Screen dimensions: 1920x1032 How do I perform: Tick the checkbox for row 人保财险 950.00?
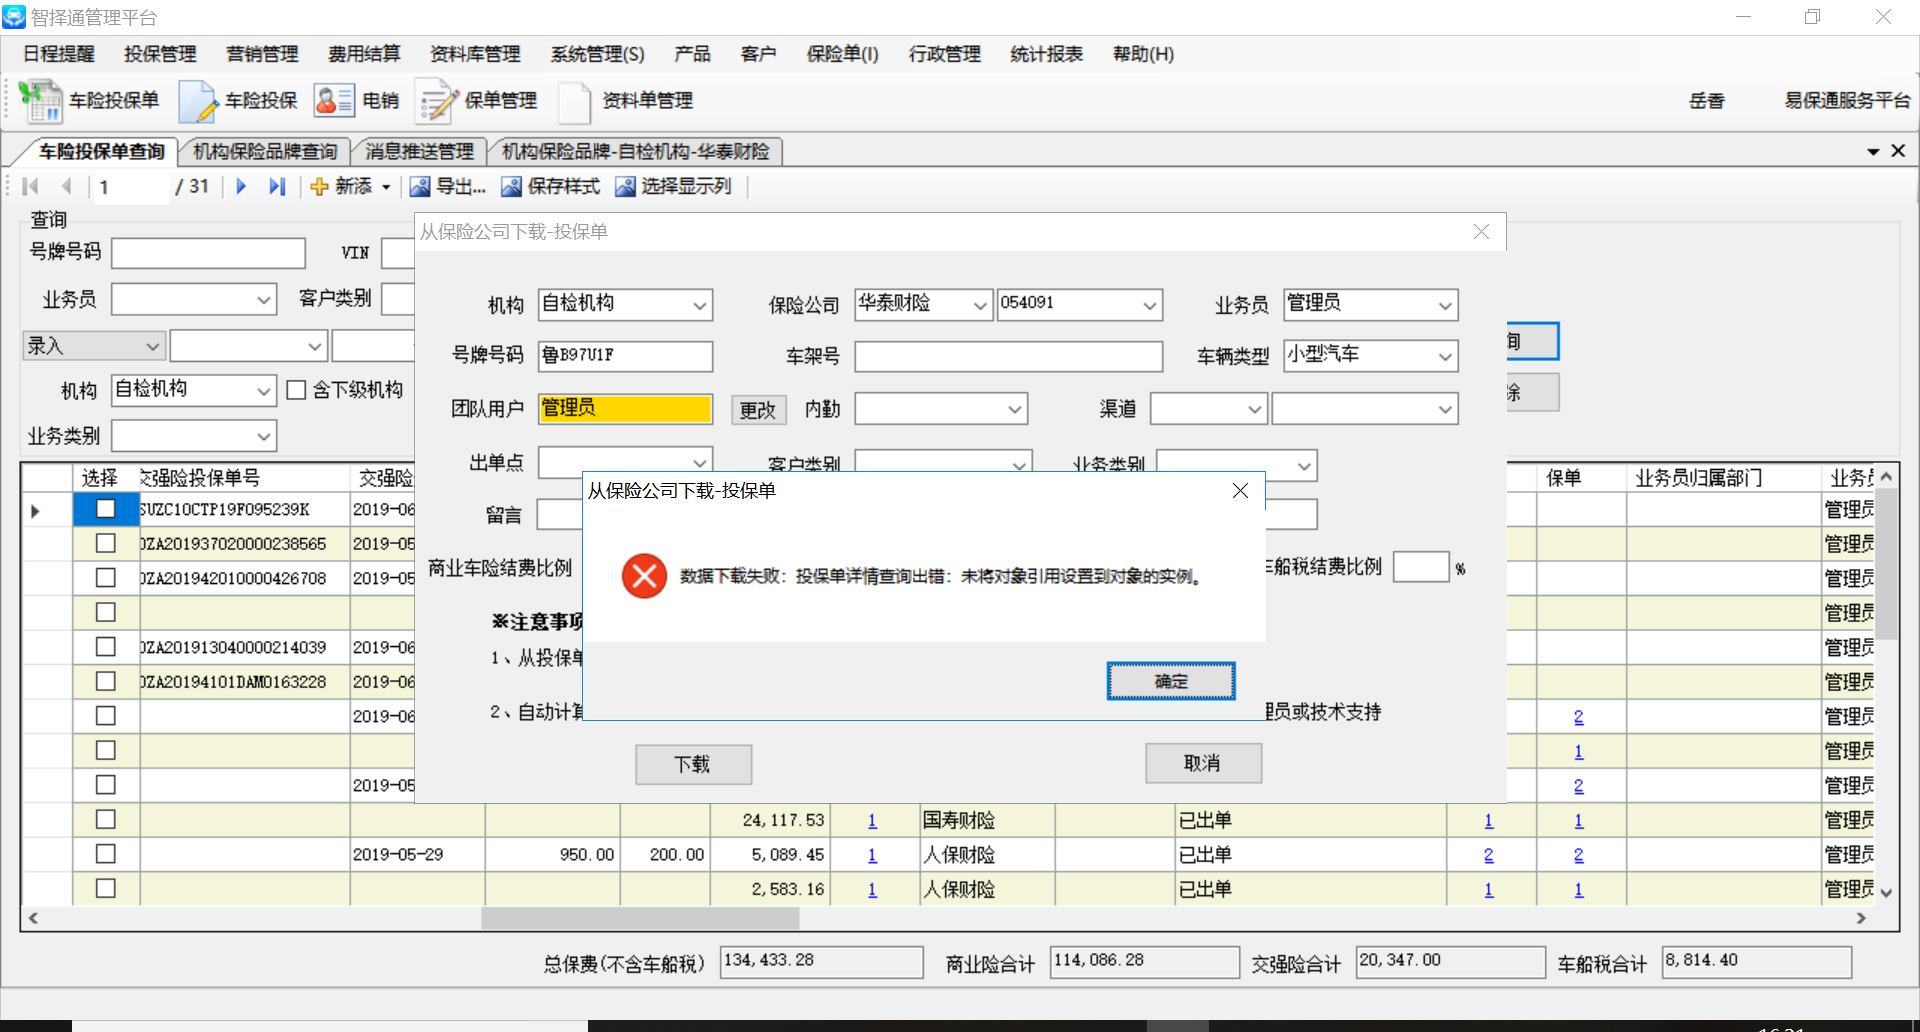(105, 854)
